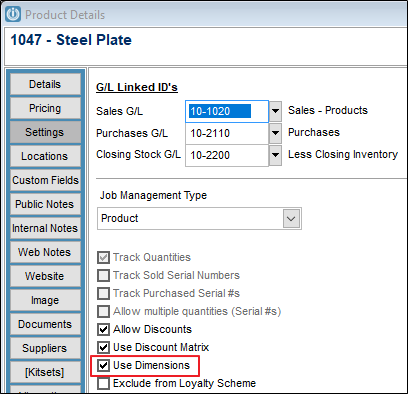Screen dimensions: 408x394
Task: Click the Purchases G/L field 10-2110
Action: 227,133
